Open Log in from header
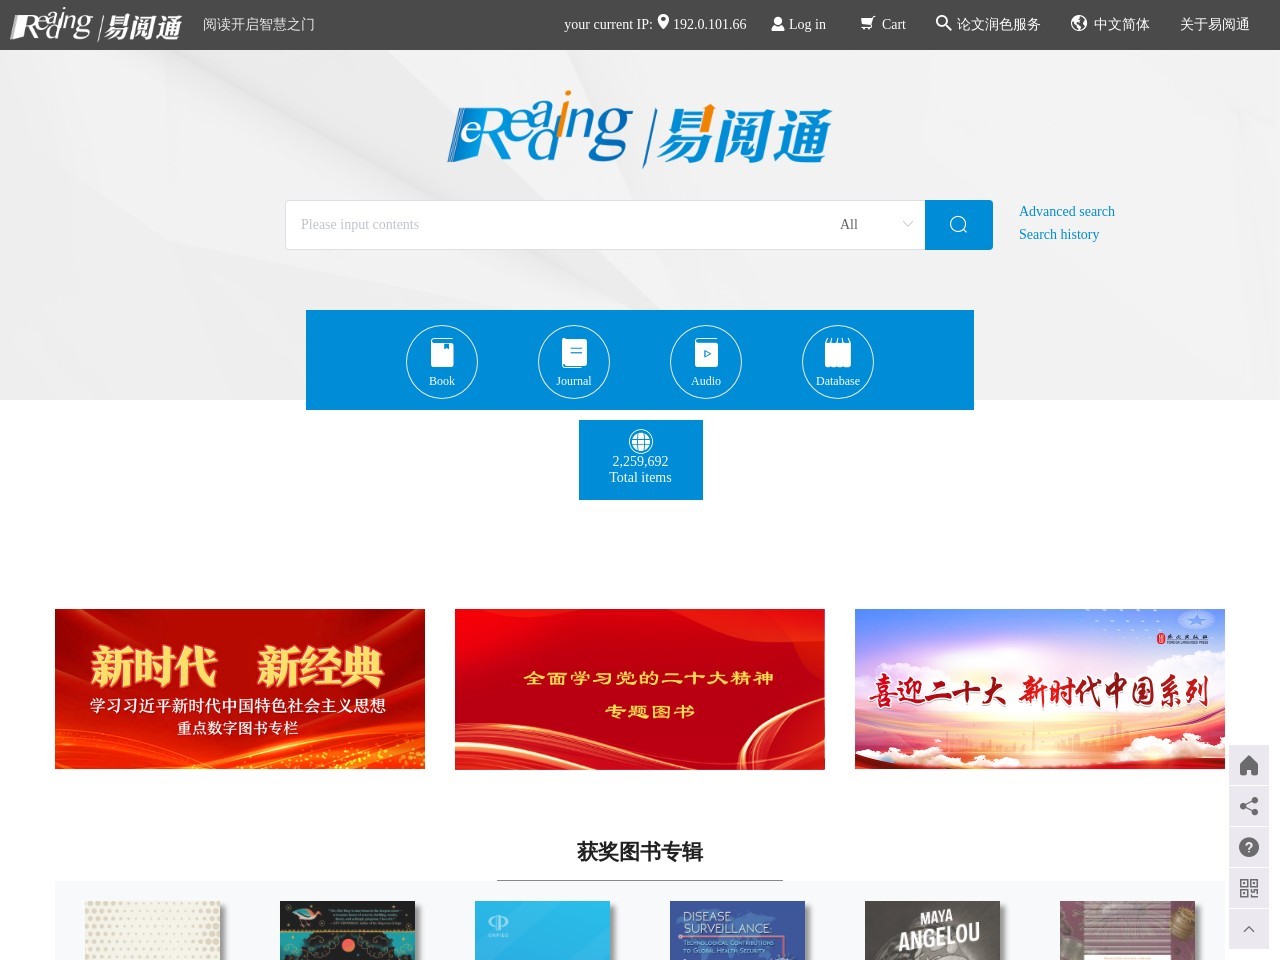This screenshot has height=960, width=1280. (x=798, y=24)
